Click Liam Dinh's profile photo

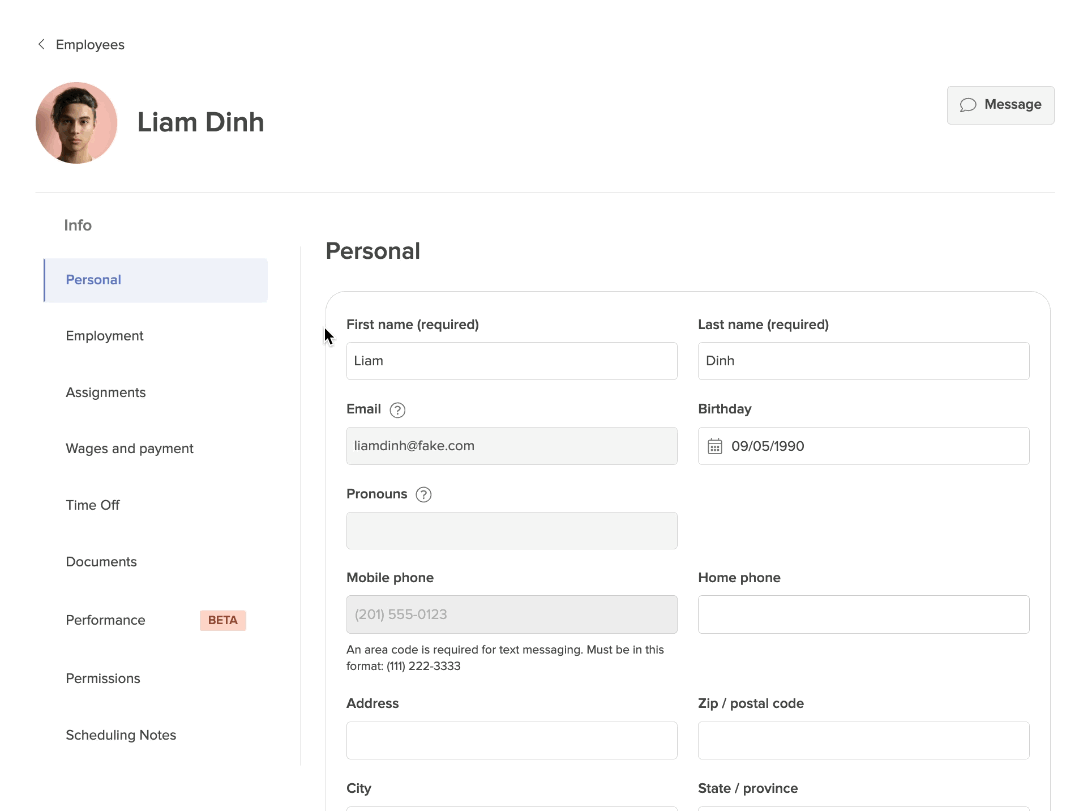pos(76,123)
